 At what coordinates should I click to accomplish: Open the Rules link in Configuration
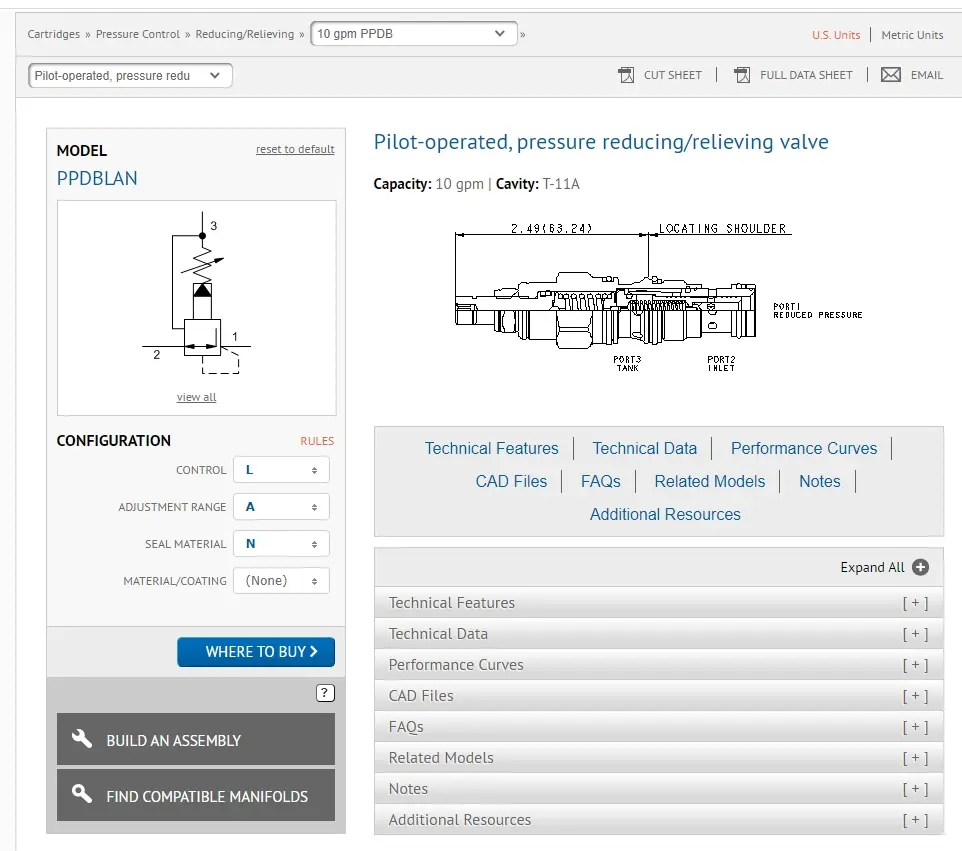point(317,441)
